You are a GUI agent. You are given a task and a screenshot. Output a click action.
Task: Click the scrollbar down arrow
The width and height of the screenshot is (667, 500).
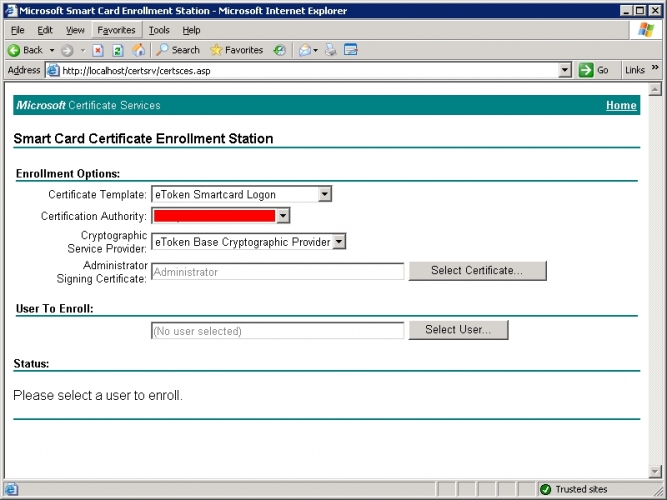655,471
